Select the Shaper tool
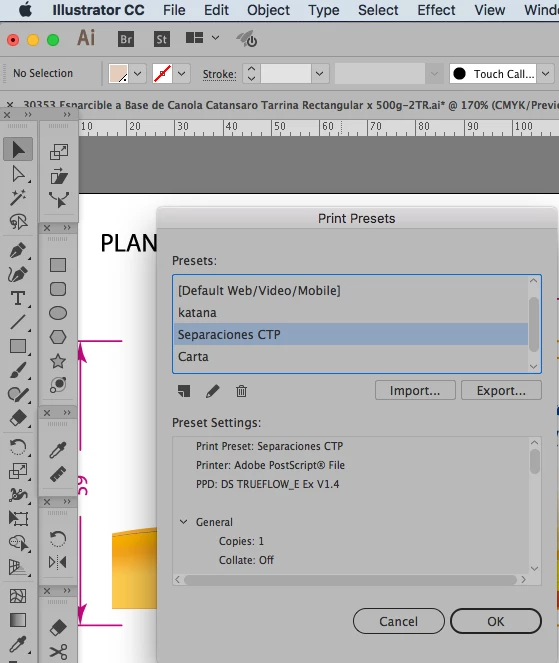 tap(18, 395)
